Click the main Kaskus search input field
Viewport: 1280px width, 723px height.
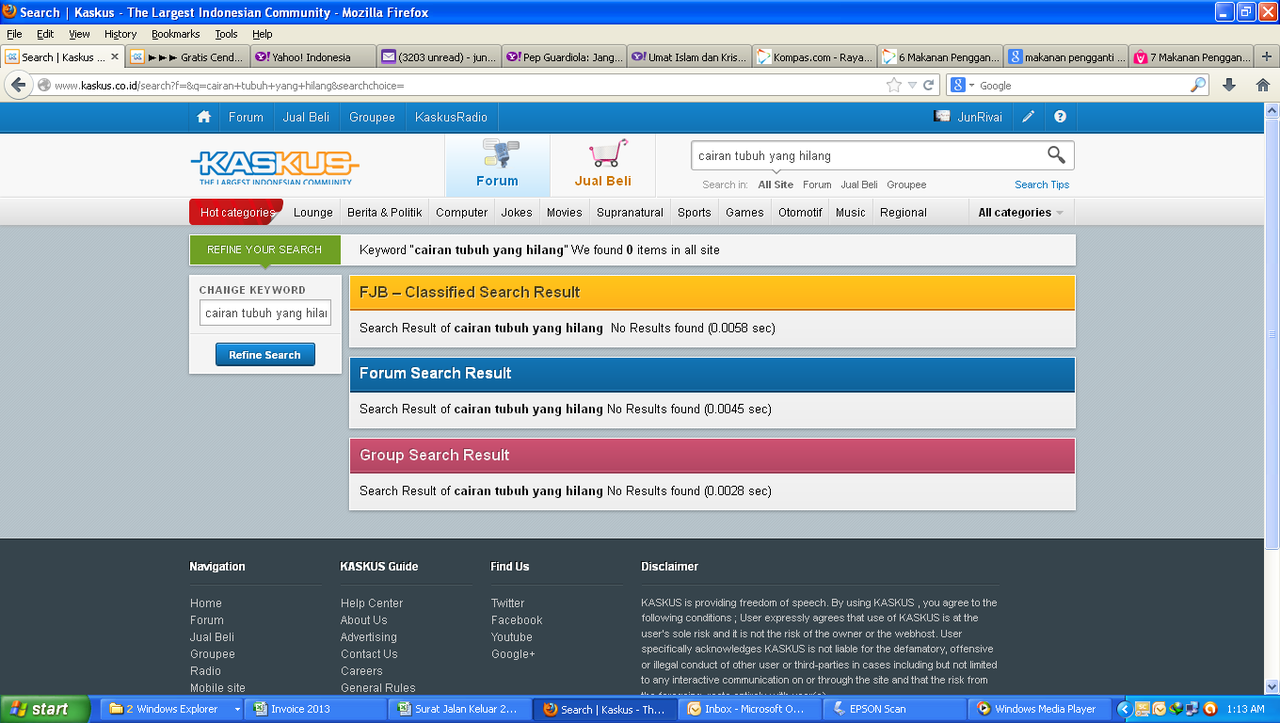click(x=868, y=155)
